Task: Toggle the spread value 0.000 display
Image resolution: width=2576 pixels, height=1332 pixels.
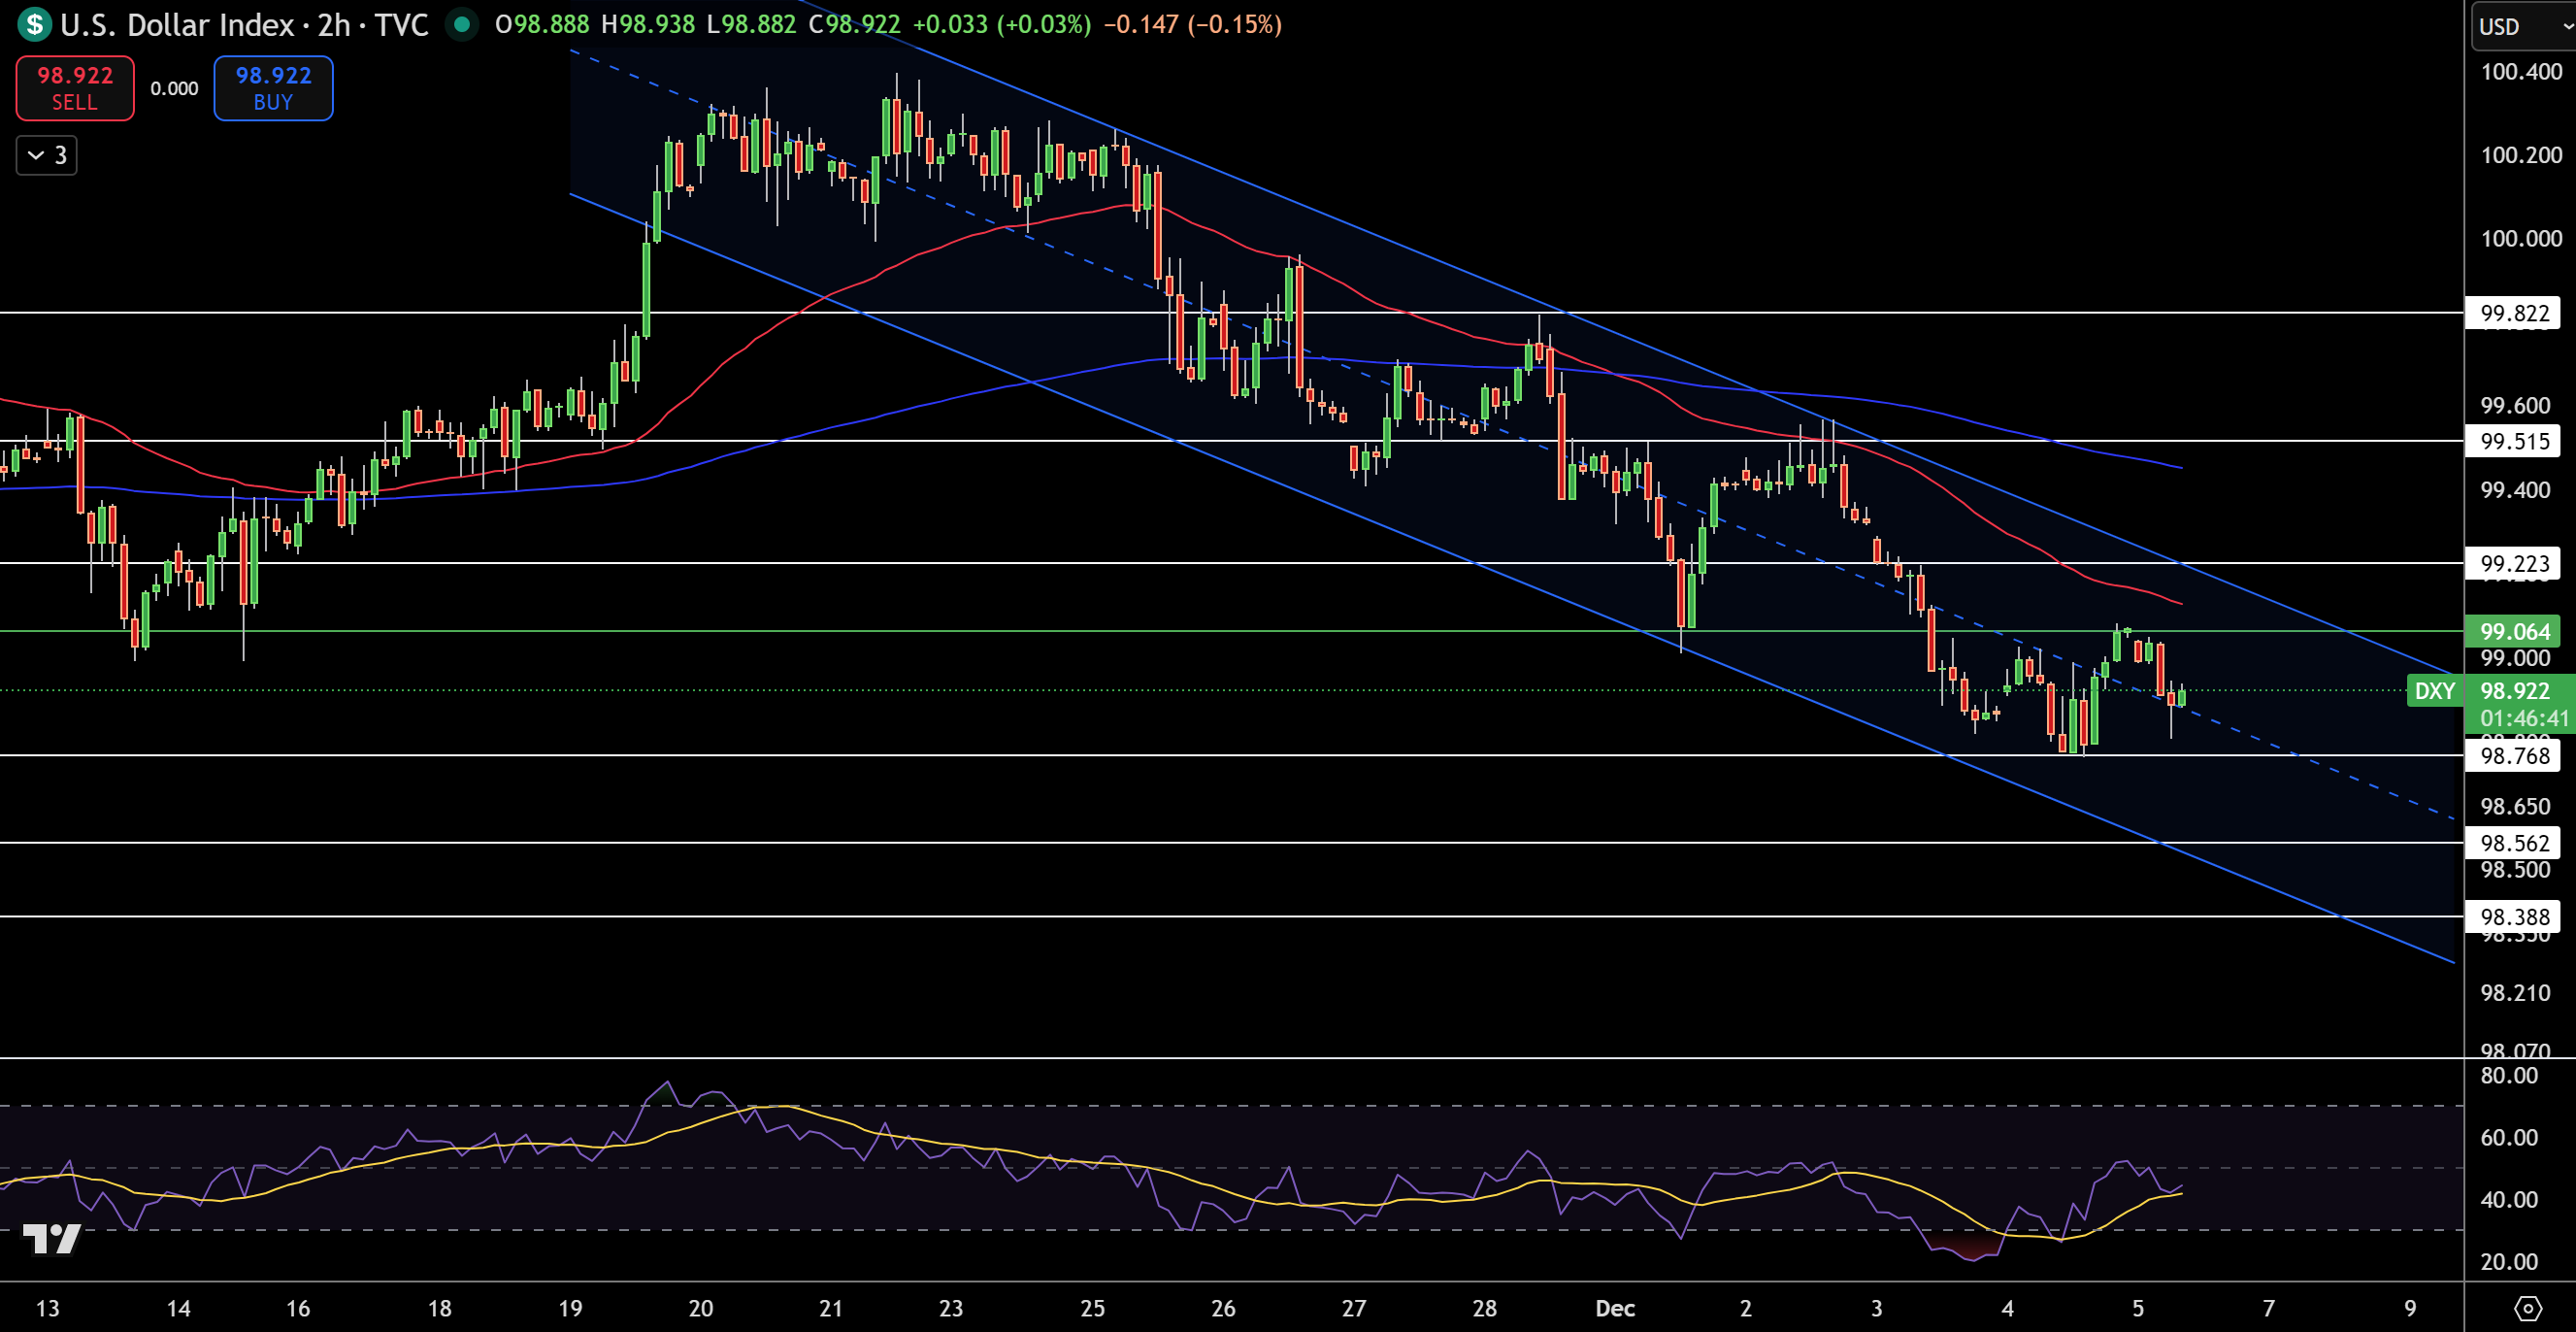Action: [x=174, y=88]
